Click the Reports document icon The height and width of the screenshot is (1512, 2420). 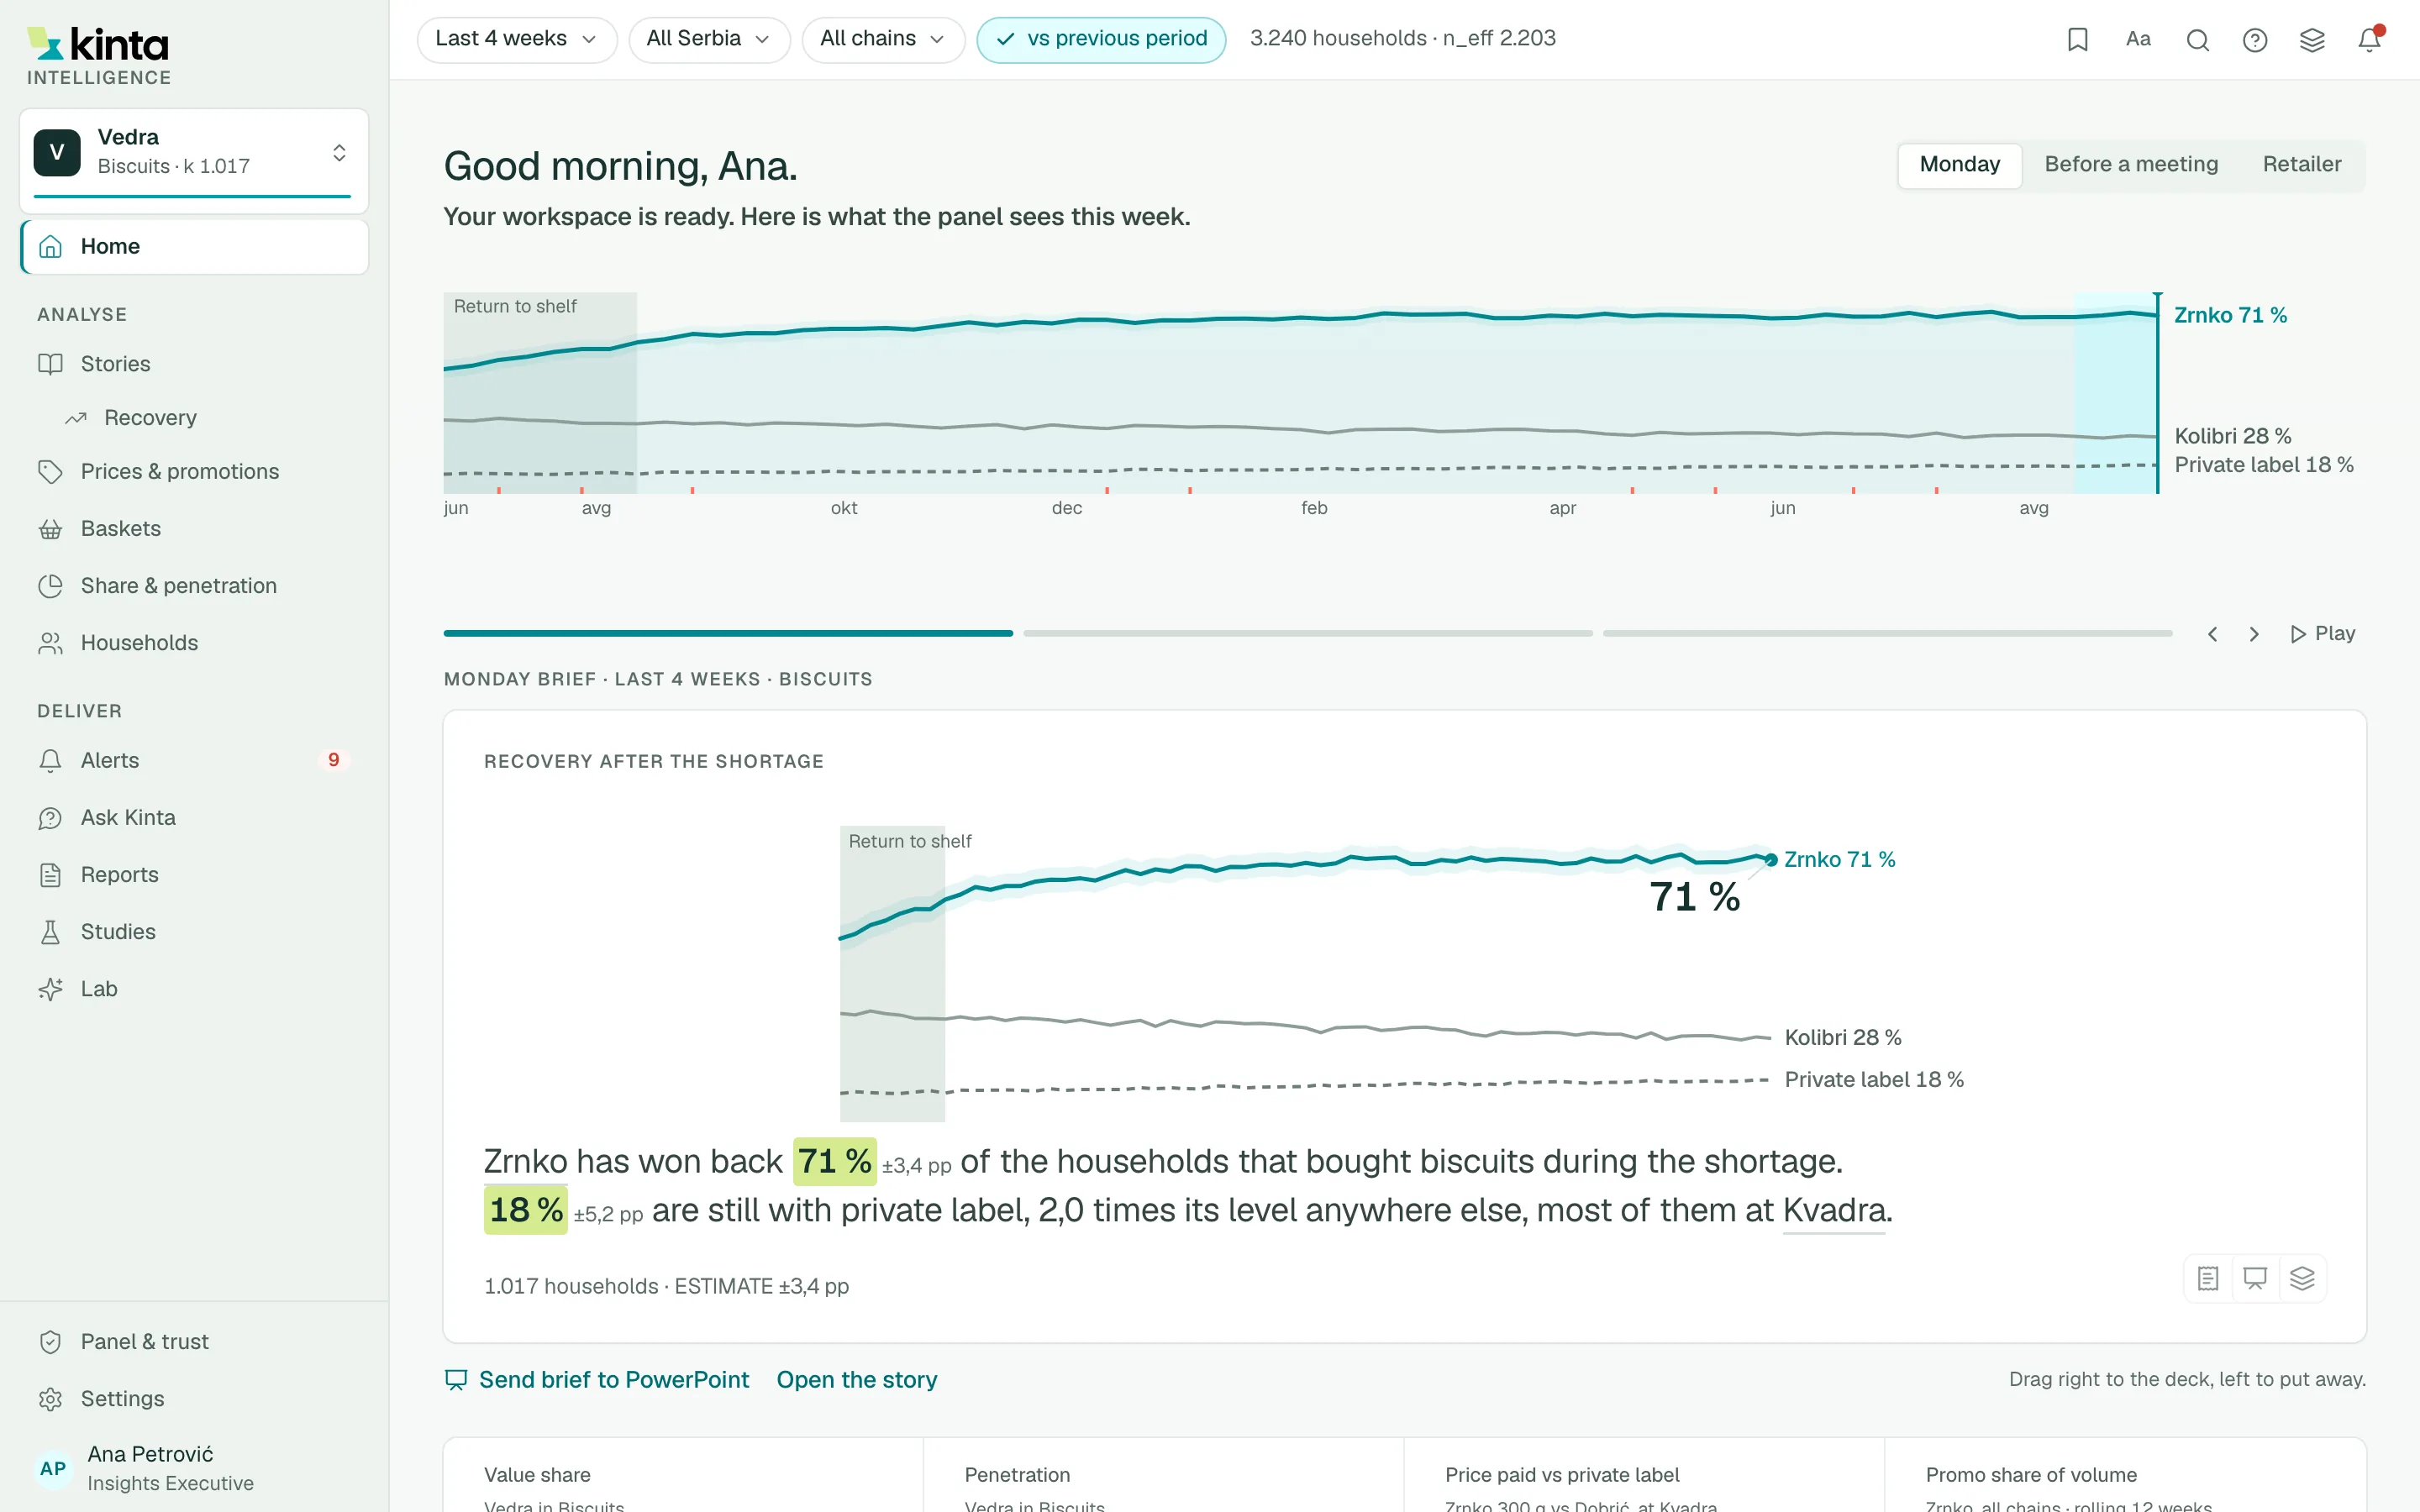click(x=50, y=875)
